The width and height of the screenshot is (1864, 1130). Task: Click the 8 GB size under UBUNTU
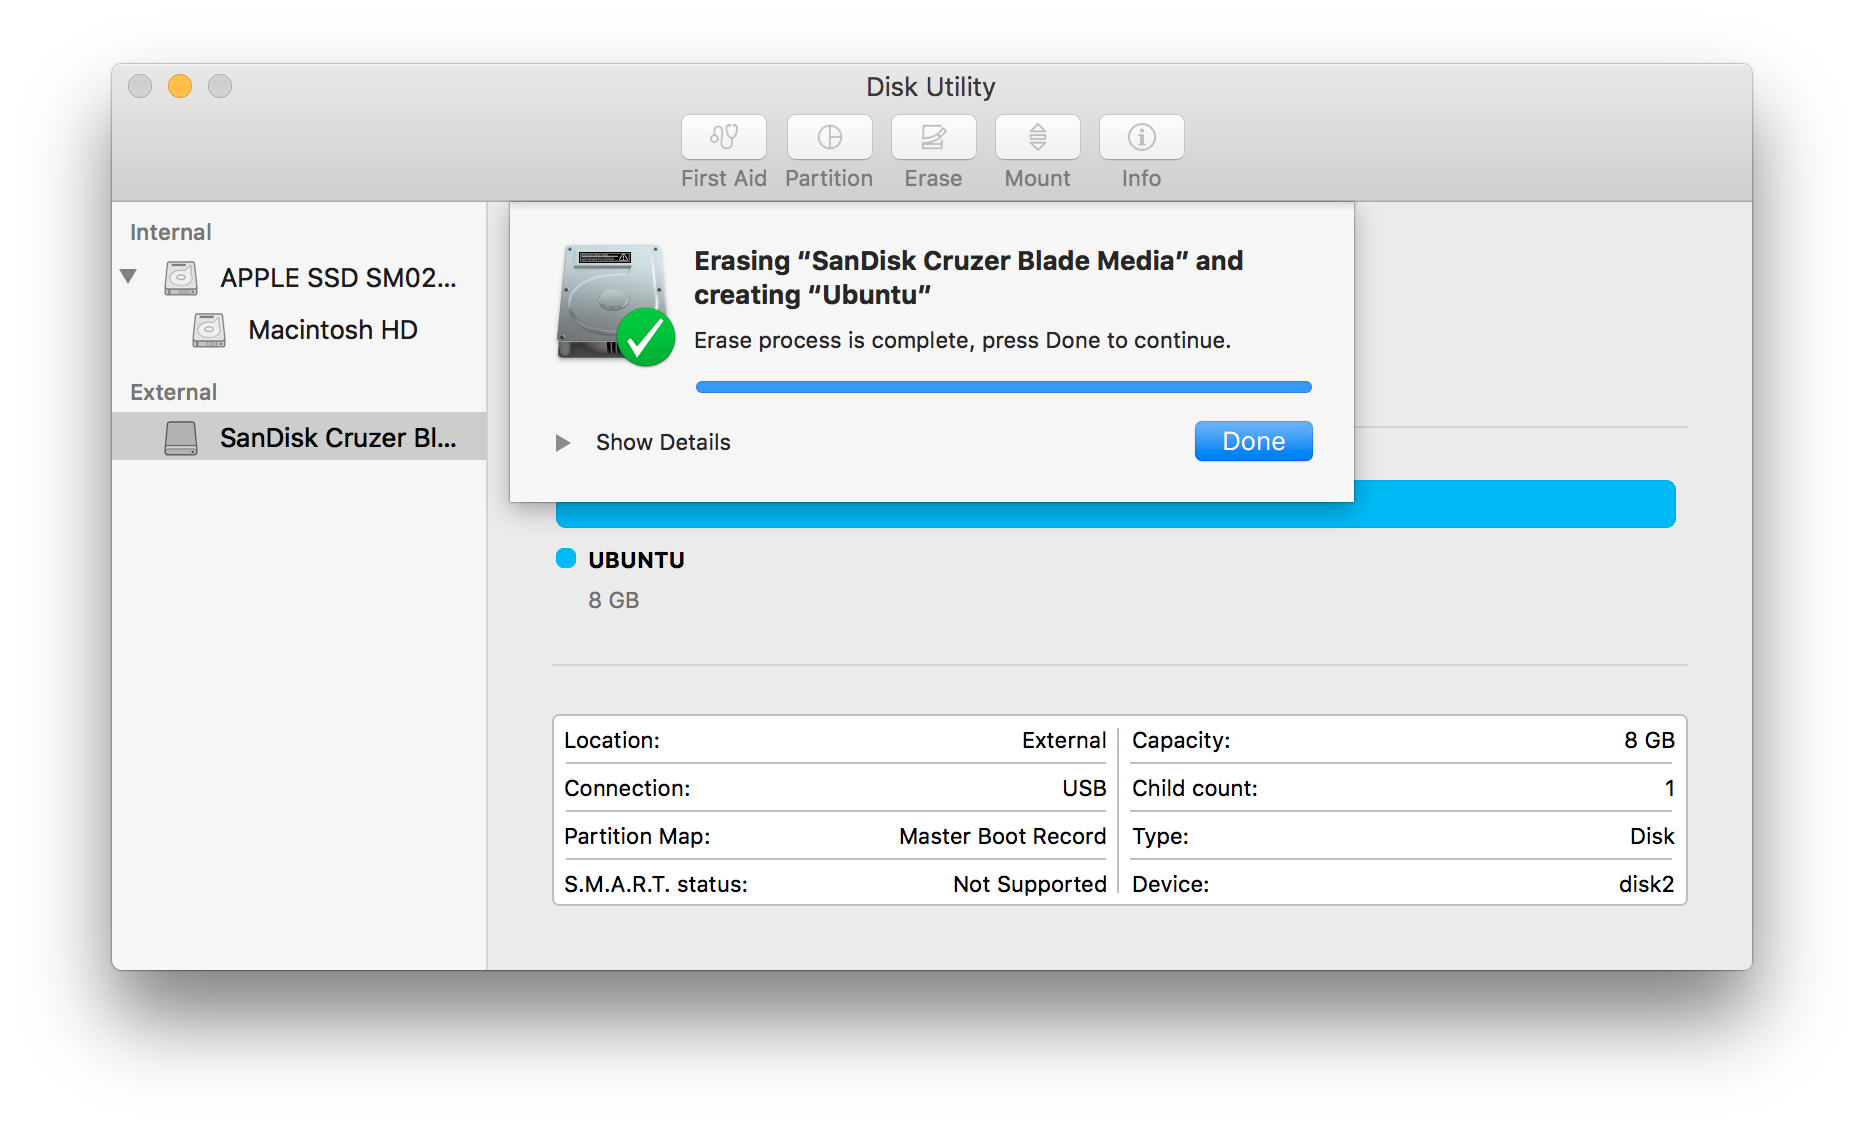[613, 600]
